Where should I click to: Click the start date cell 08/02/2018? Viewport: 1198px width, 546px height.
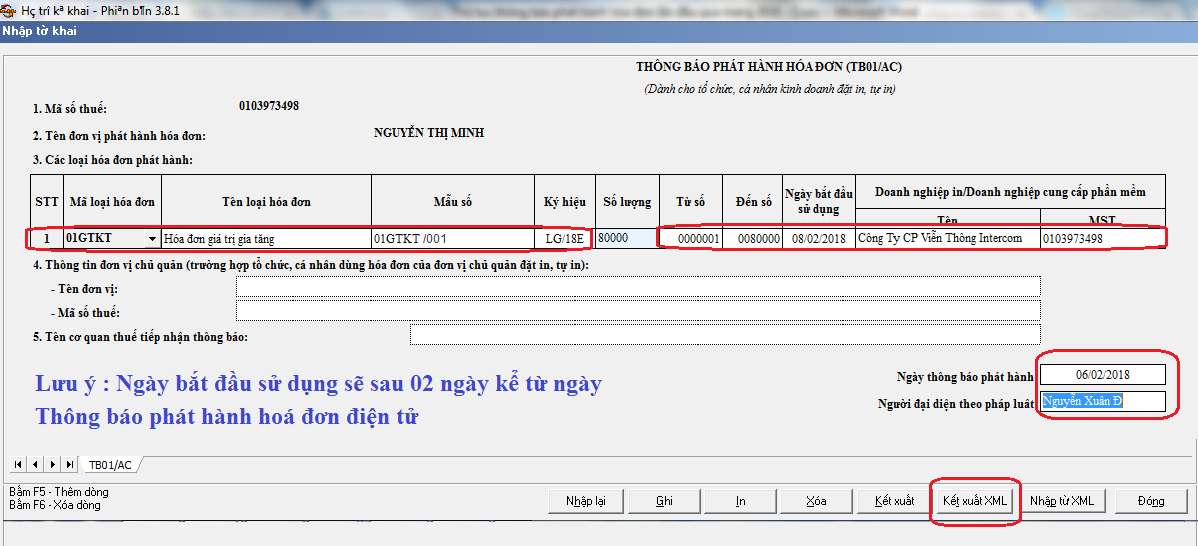(x=819, y=239)
